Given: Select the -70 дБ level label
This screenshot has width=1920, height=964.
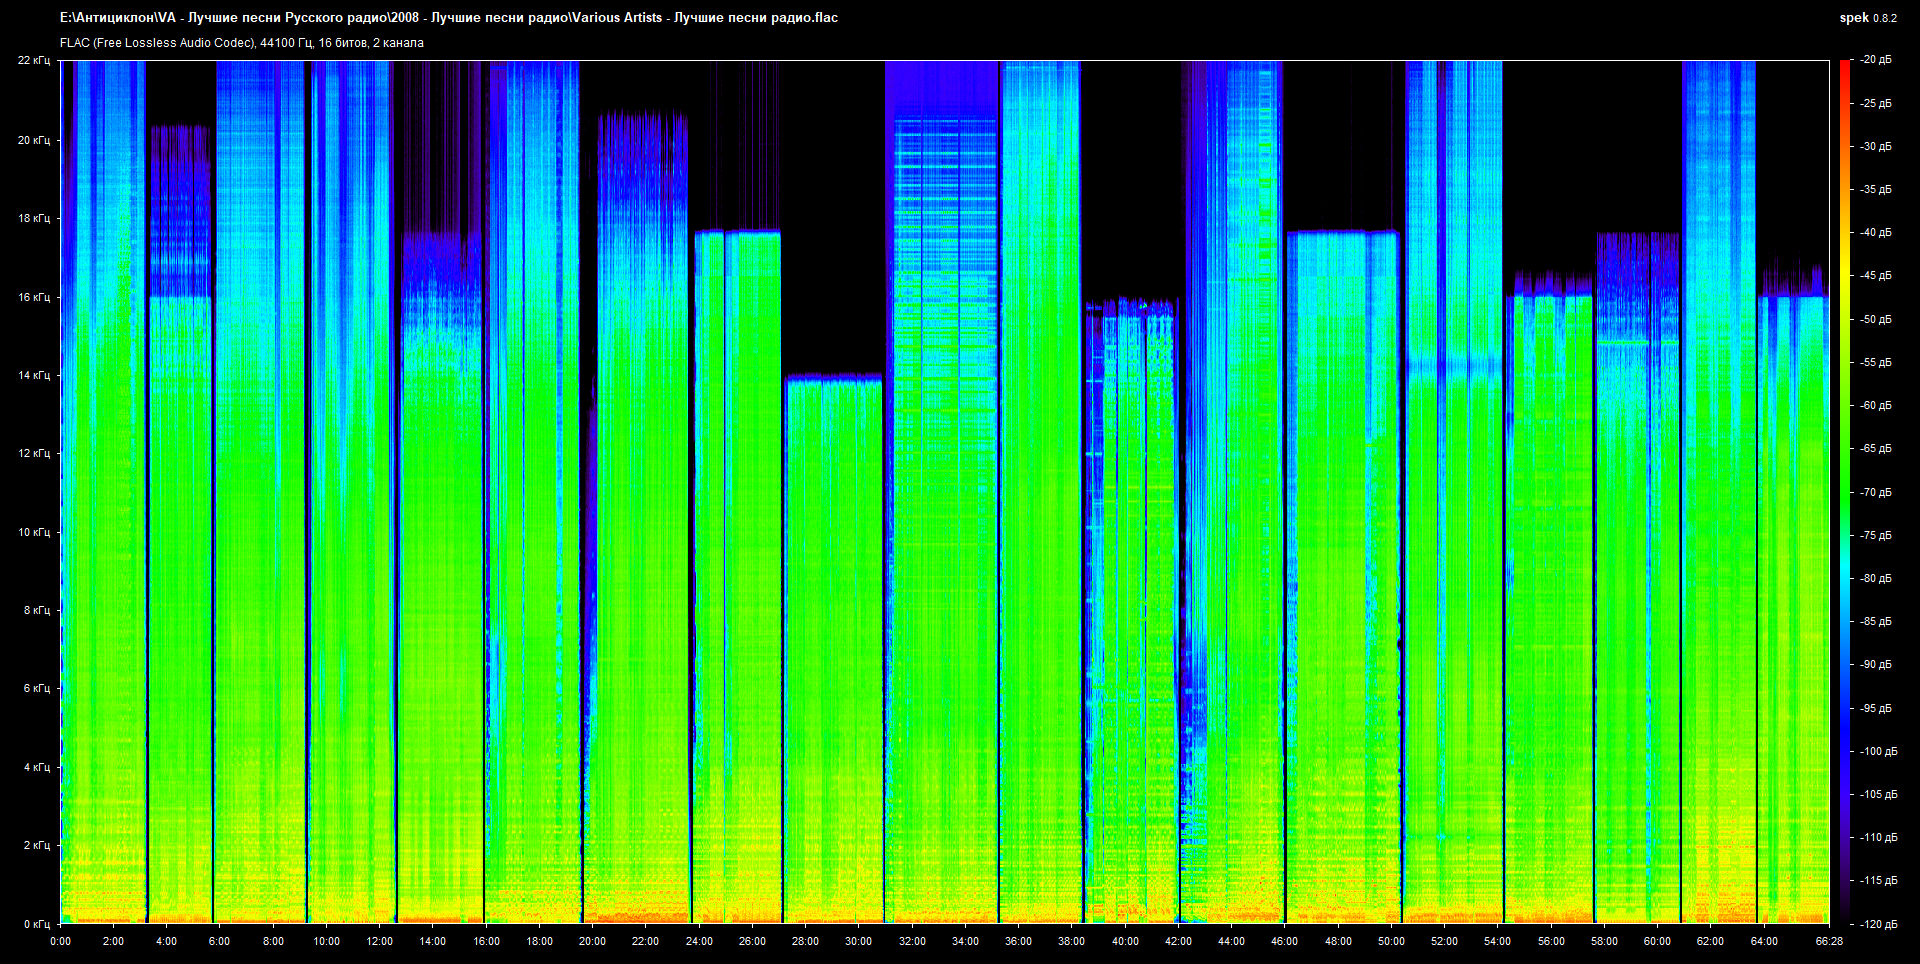Looking at the screenshot, I should 1876,492.
